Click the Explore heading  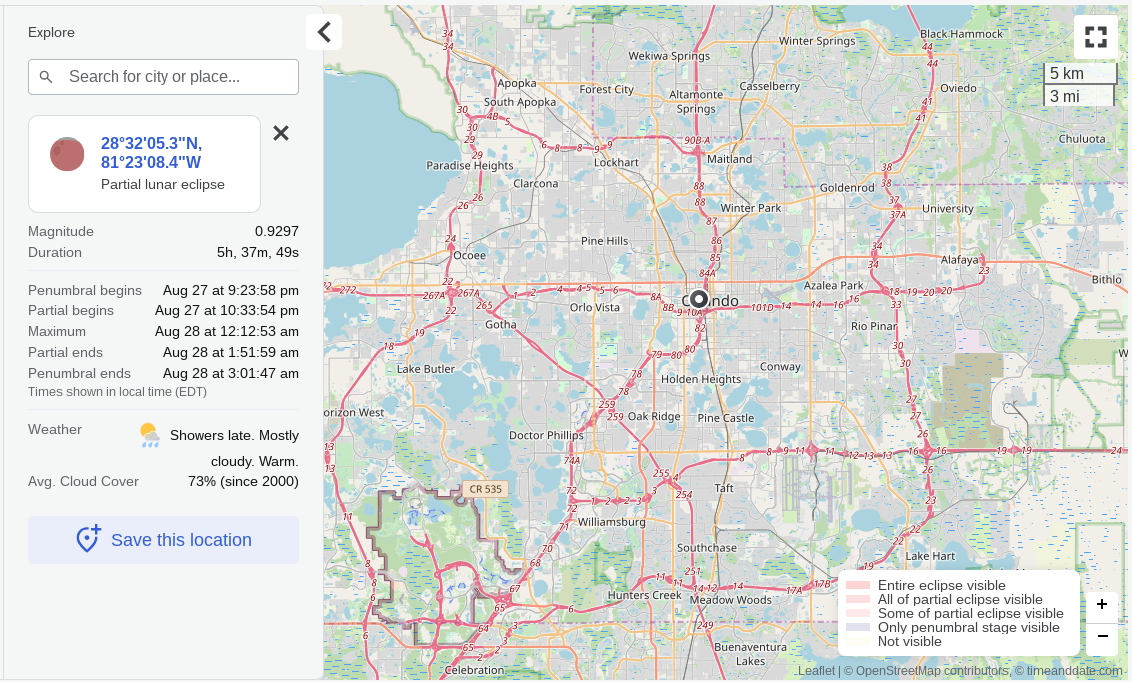click(x=51, y=32)
